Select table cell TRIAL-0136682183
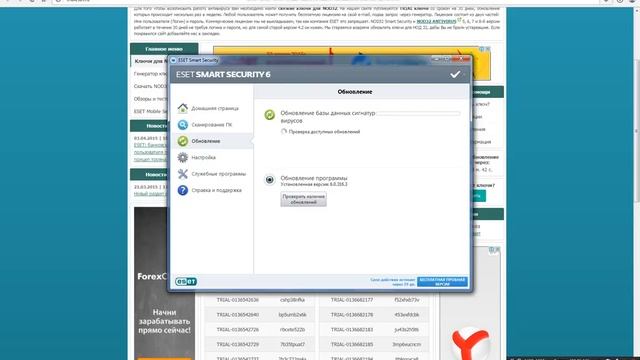This screenshot has height=360, width=640. (352, 329)
